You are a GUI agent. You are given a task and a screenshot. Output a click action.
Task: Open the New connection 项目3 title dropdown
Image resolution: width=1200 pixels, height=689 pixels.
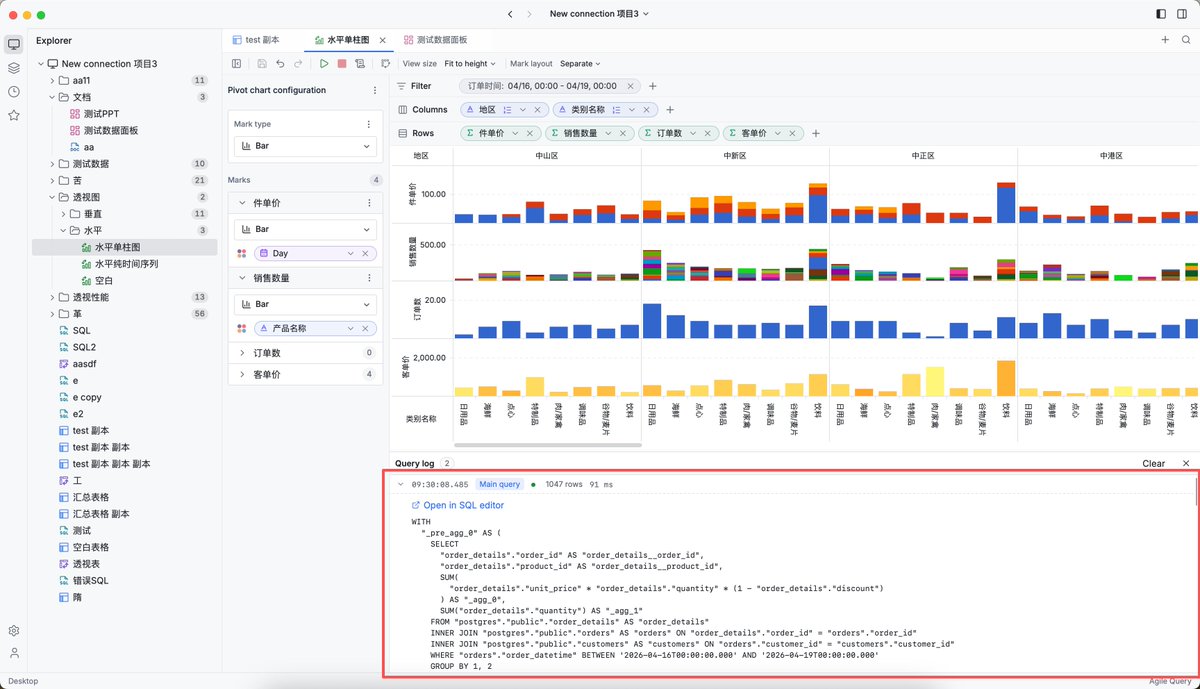click(x=599, y=14)
